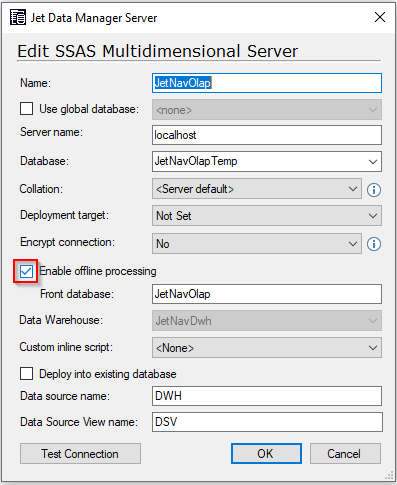
Task: Open the Encrypt connection dropdown
Action: click(x=257, y=244)
